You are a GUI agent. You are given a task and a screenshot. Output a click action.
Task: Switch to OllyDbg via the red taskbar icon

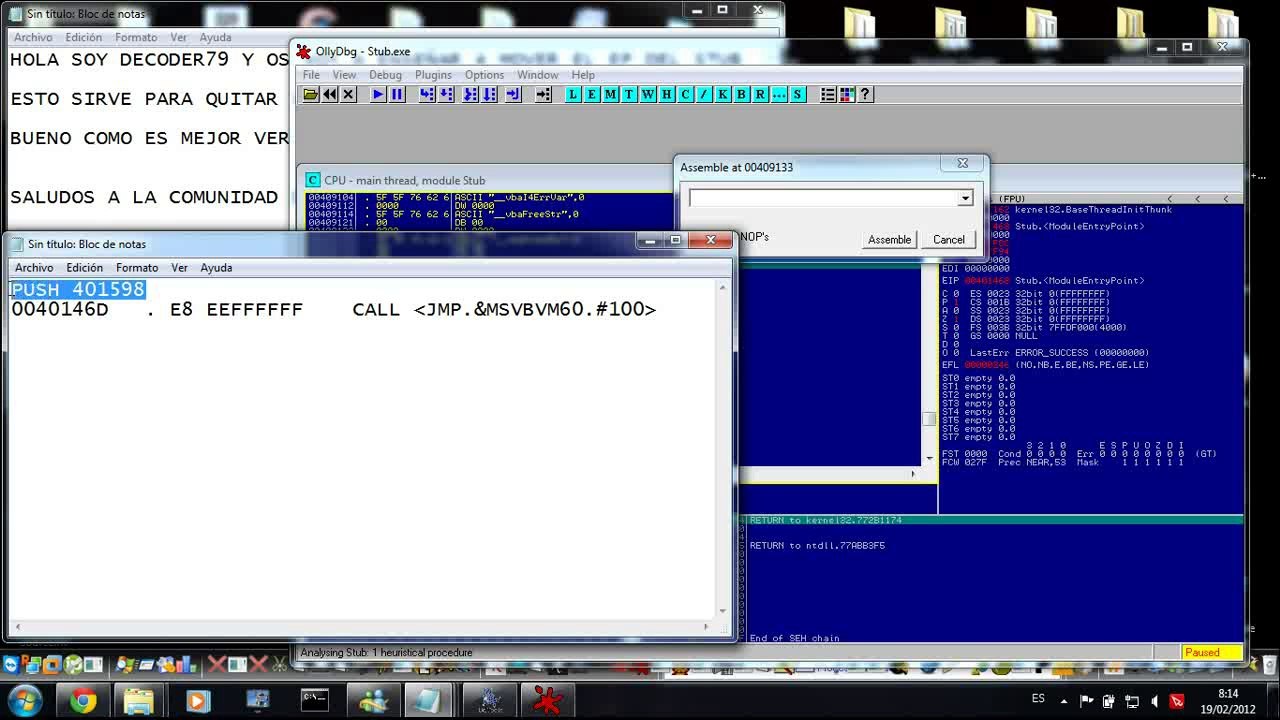(x=547, y=701)
